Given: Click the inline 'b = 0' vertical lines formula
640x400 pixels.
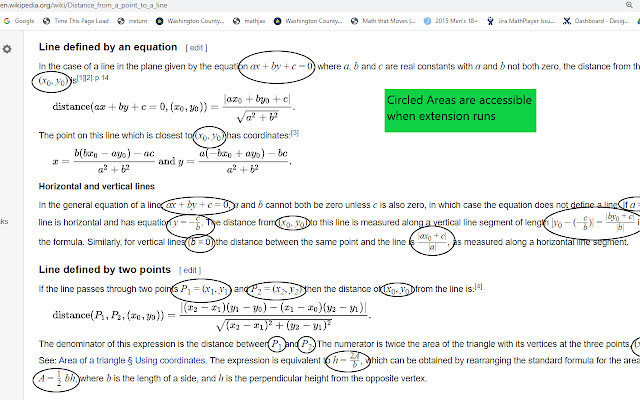Looking at the screenshot, I should [200, 242].
